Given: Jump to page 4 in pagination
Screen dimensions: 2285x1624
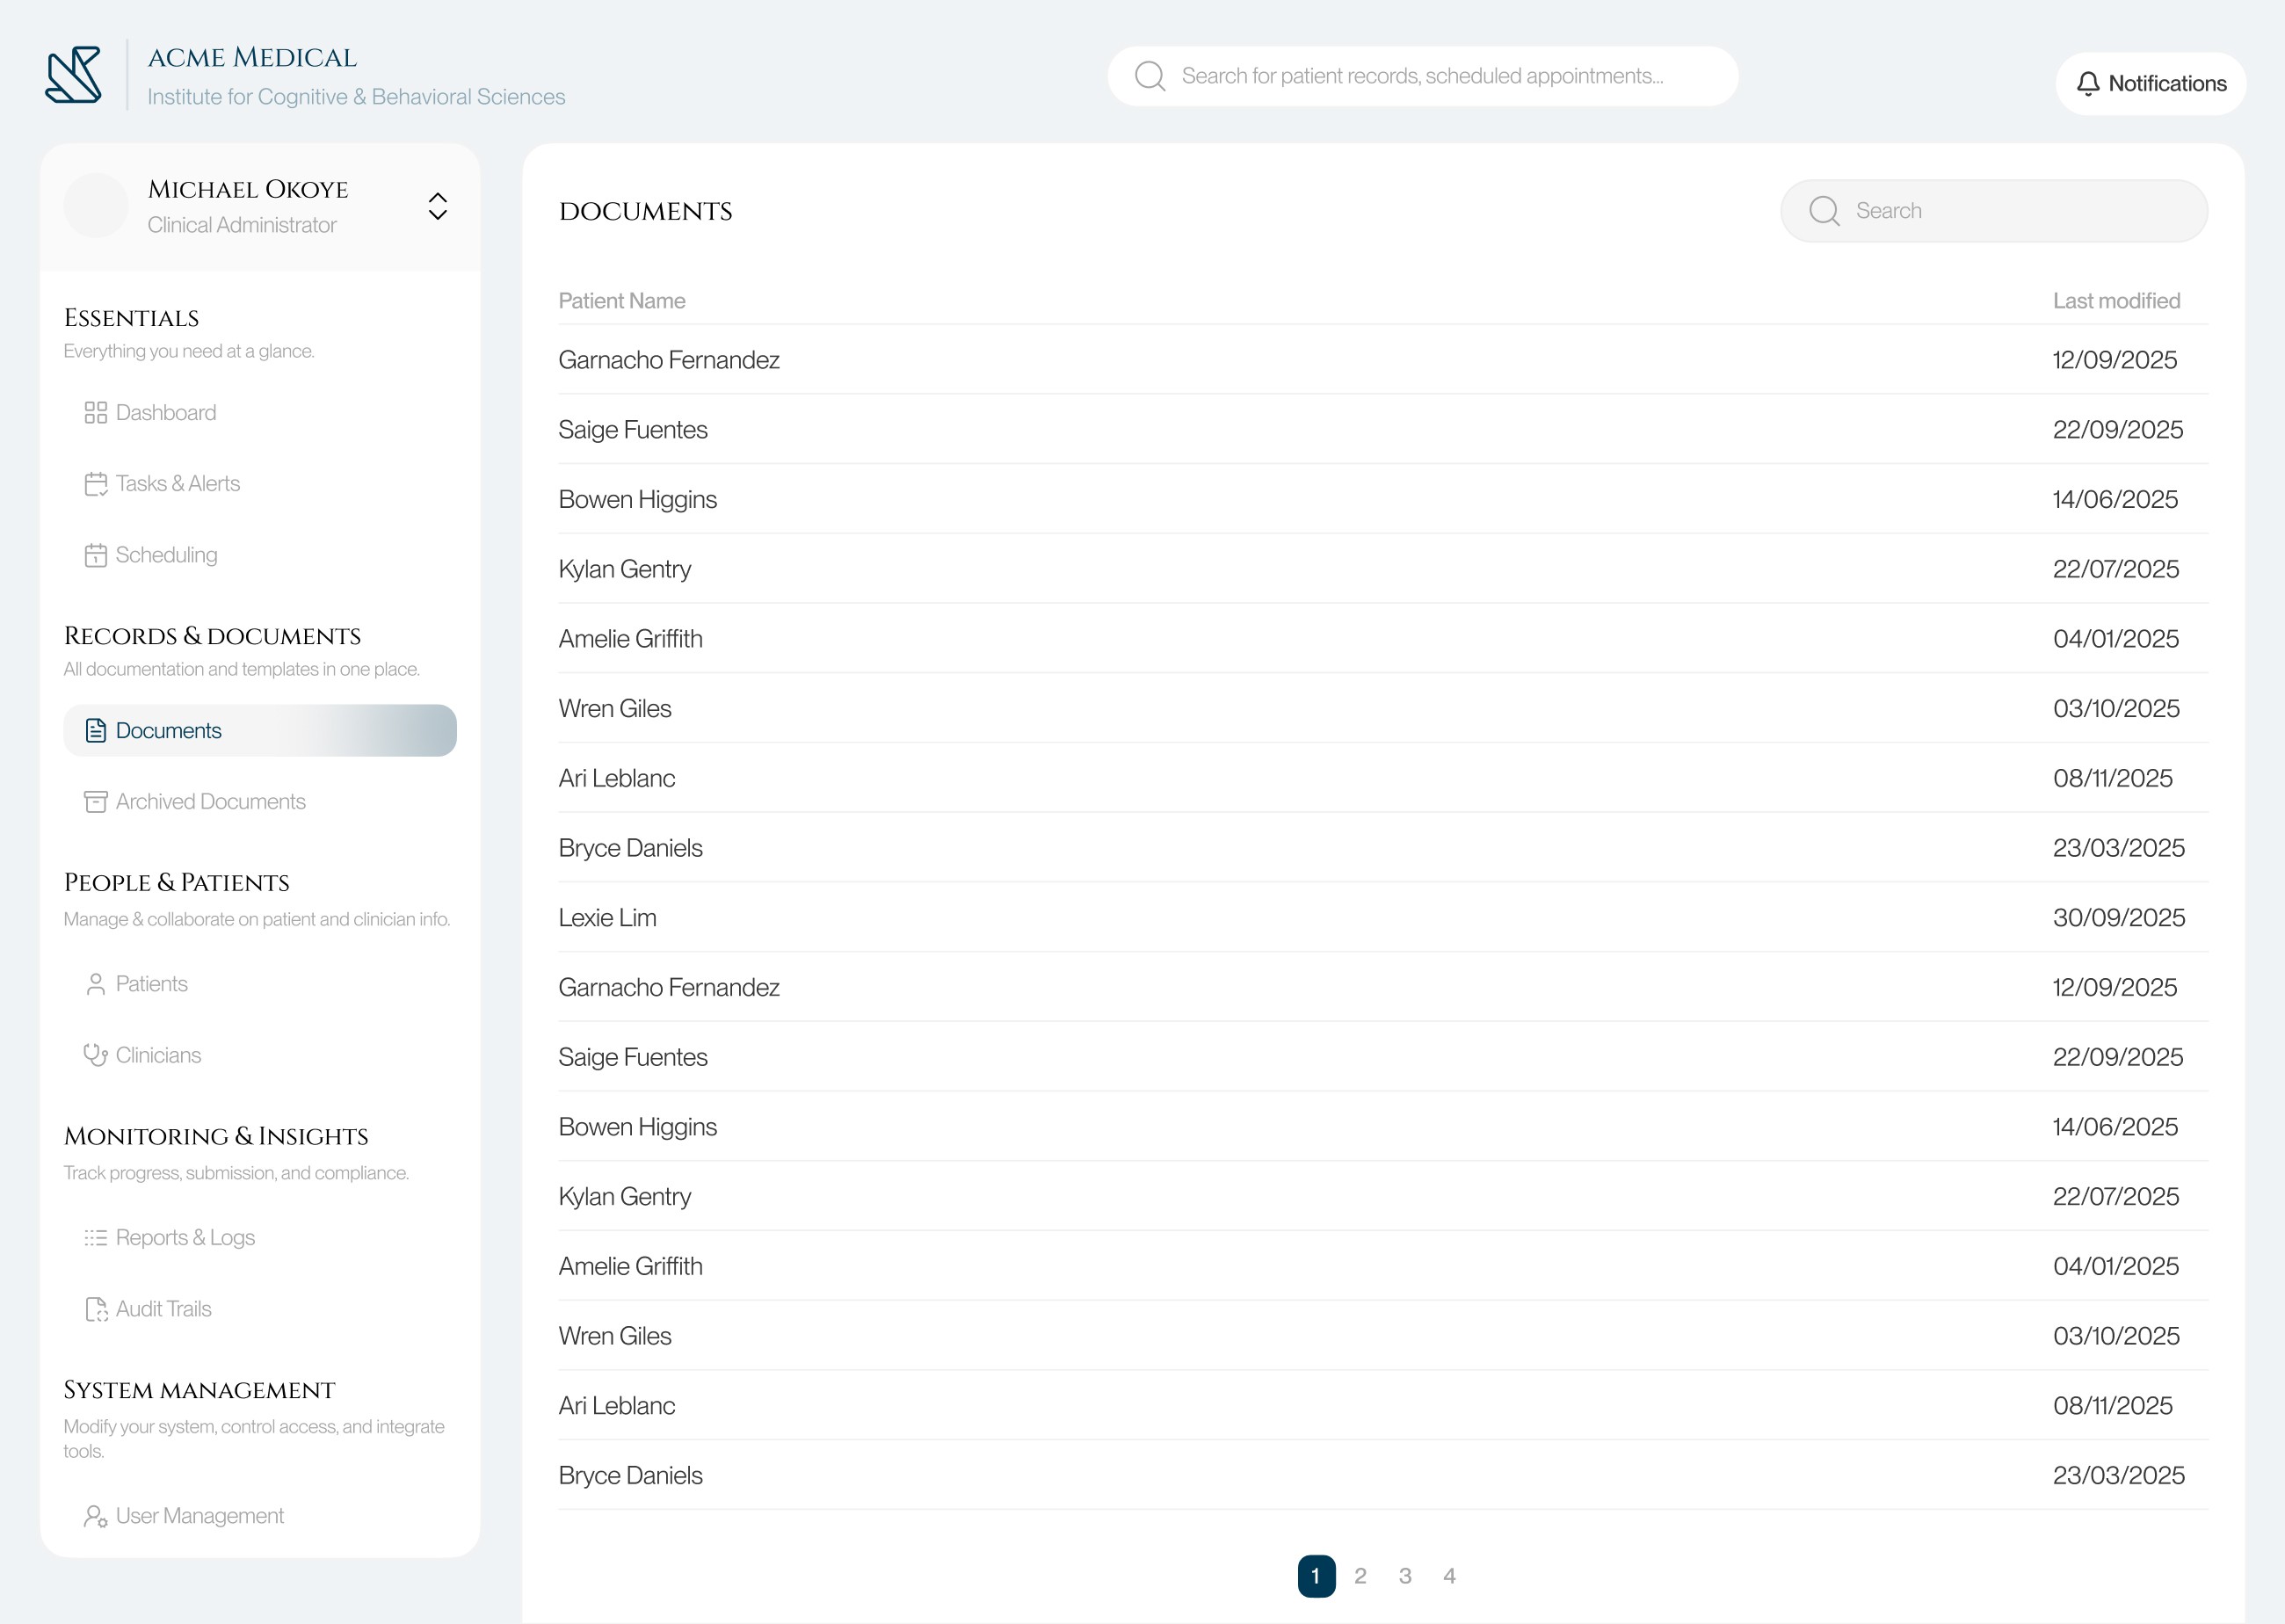Looking at the screenshot, I should coord(1449,1576).
